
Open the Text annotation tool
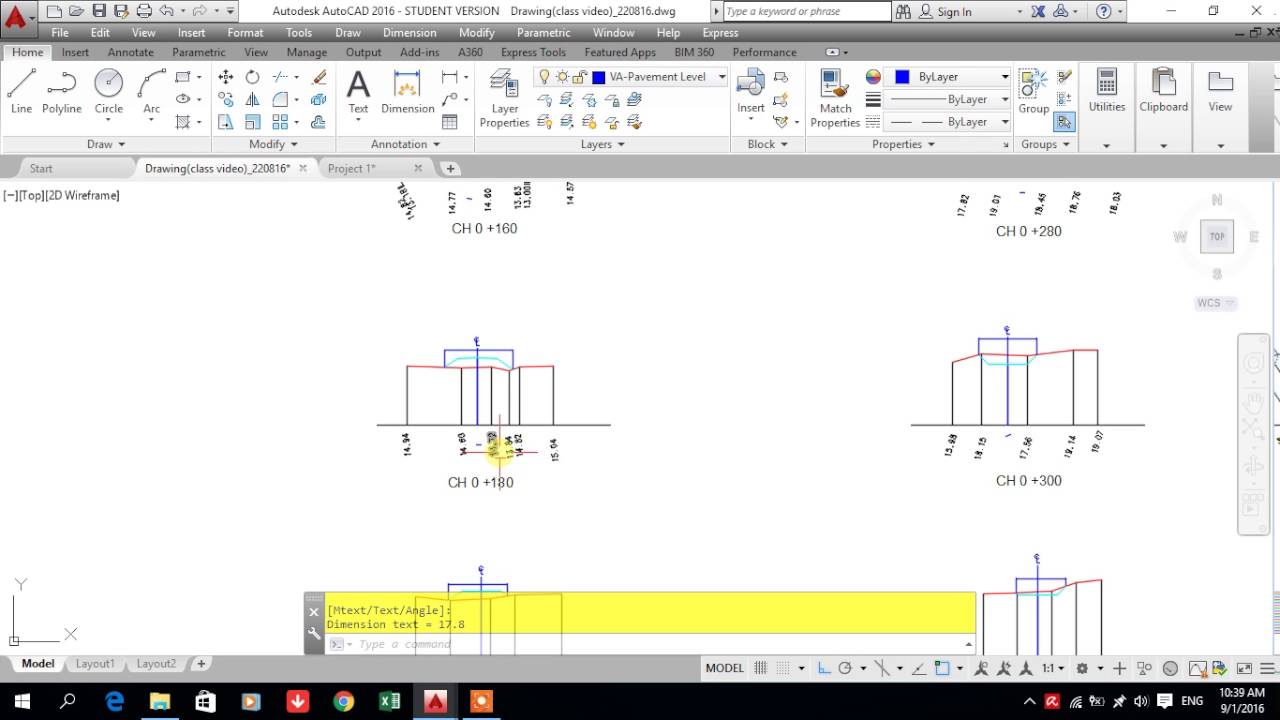[358, 91]
